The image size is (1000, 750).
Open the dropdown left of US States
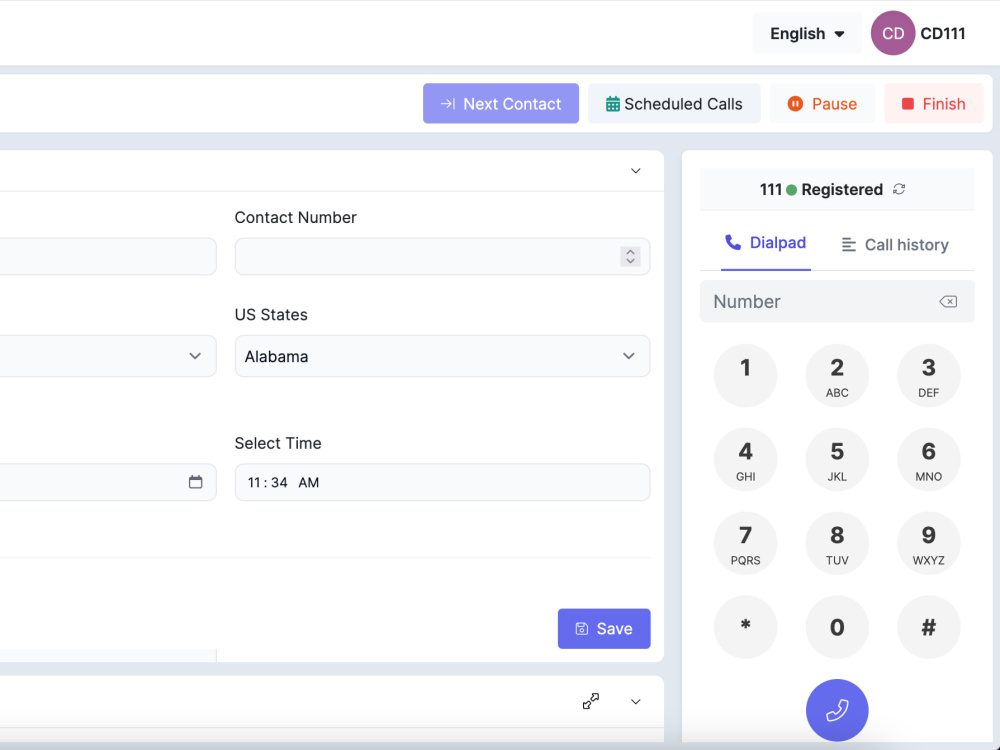pos(108,356)
